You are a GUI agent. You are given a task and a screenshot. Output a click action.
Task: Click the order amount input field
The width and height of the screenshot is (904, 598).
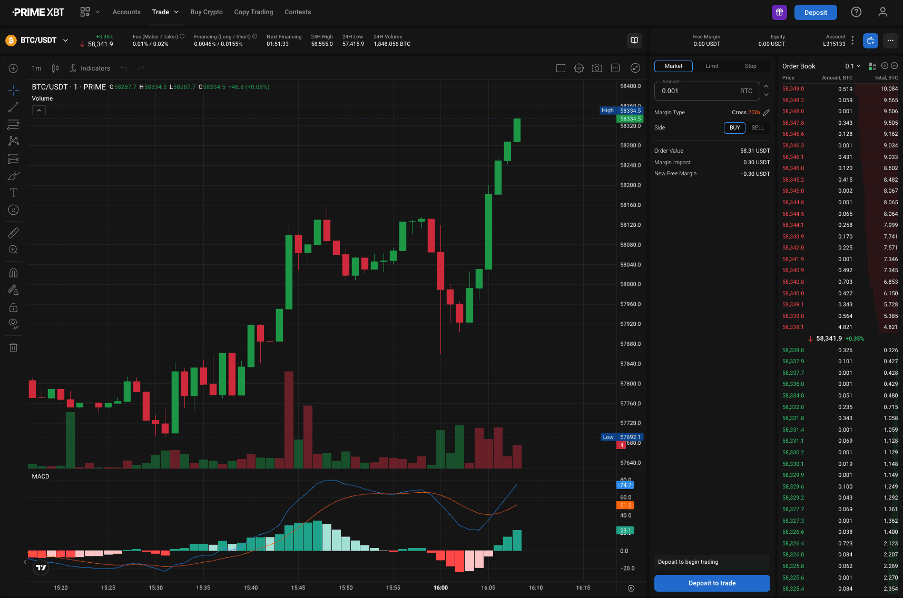[710, 90]
